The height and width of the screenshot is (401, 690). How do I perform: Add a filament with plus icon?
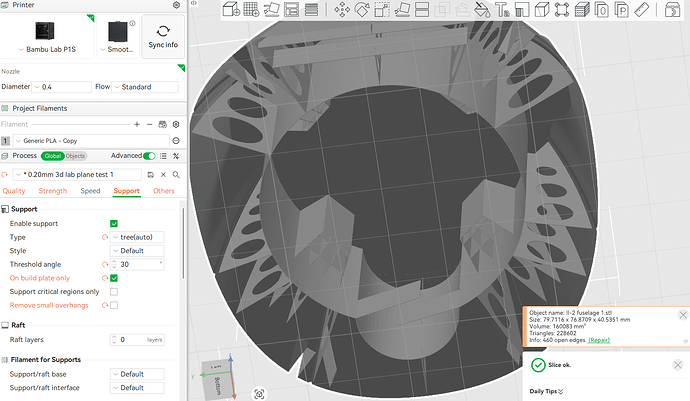click(x=137, y=125)
